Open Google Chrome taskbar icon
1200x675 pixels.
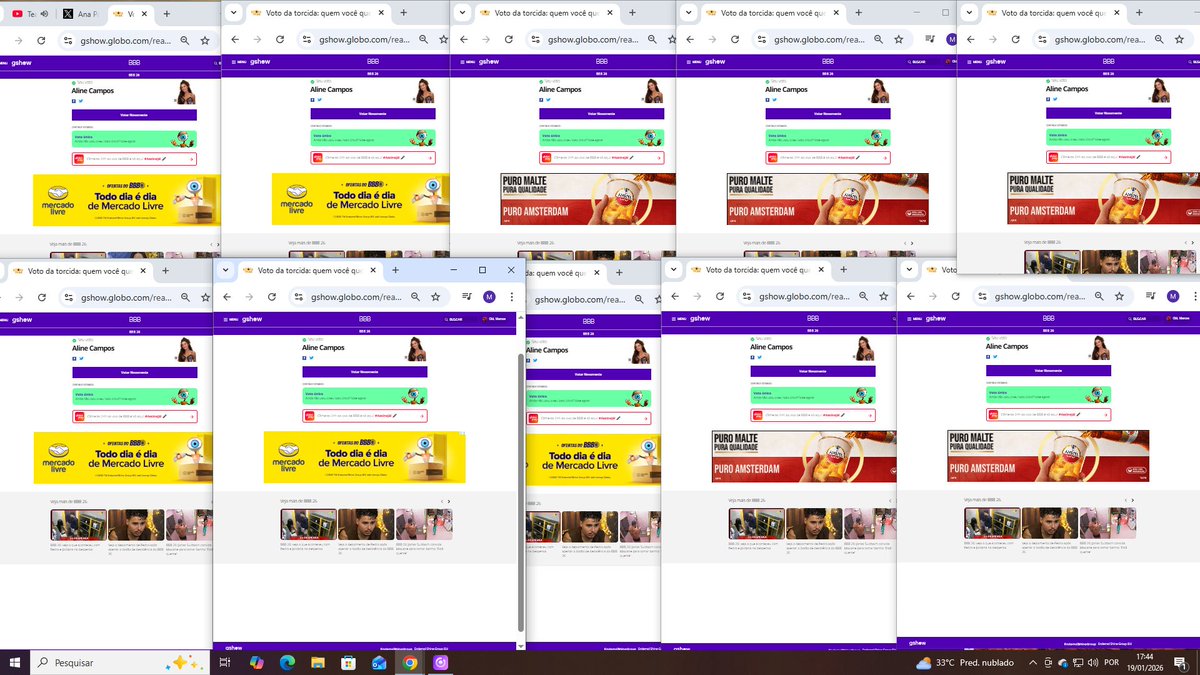pos(409,662)
